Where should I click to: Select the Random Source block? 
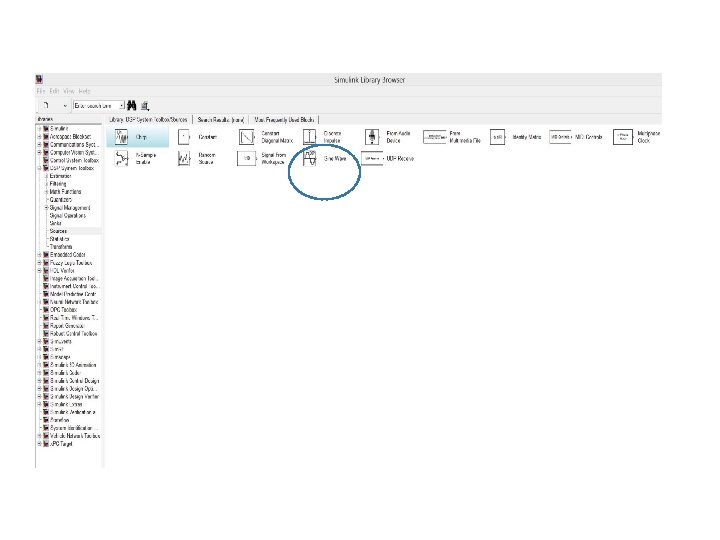[197, 159]
